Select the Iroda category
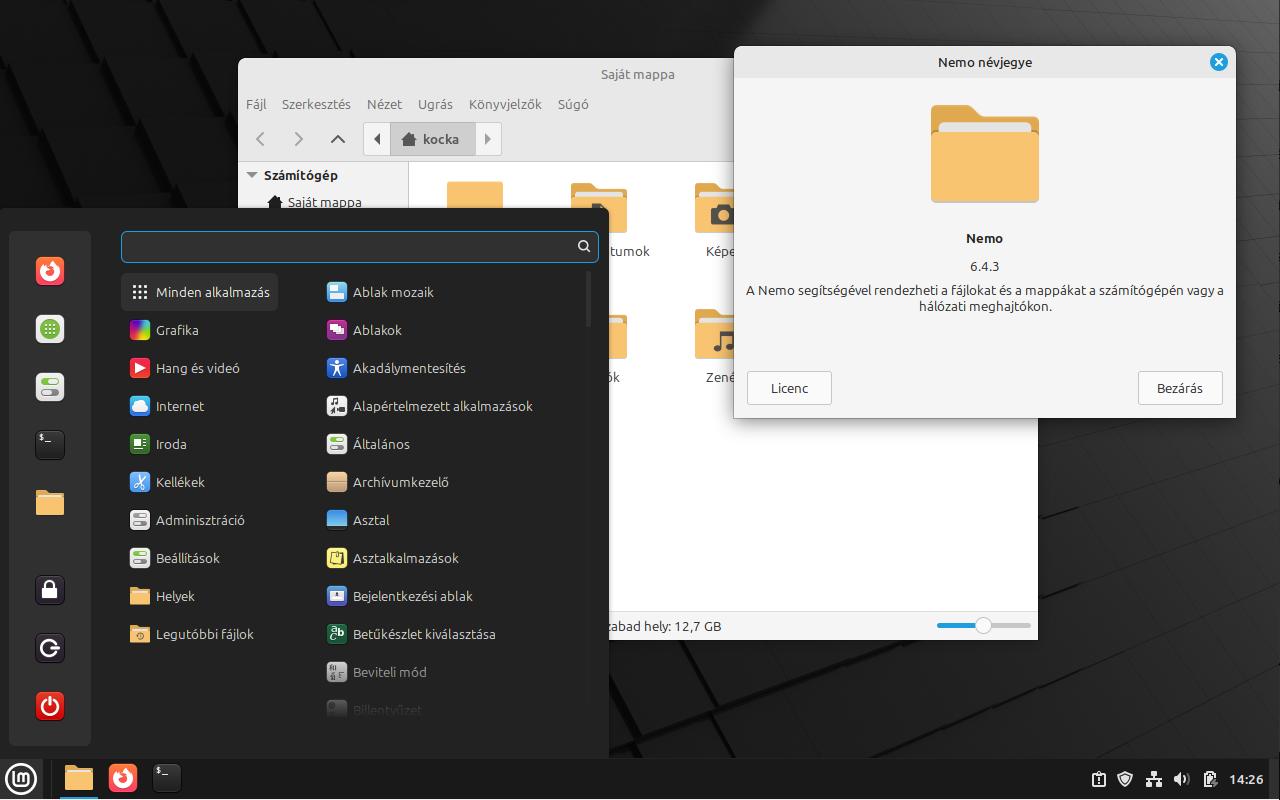1280x800 pixels. [x=200, y=444]
